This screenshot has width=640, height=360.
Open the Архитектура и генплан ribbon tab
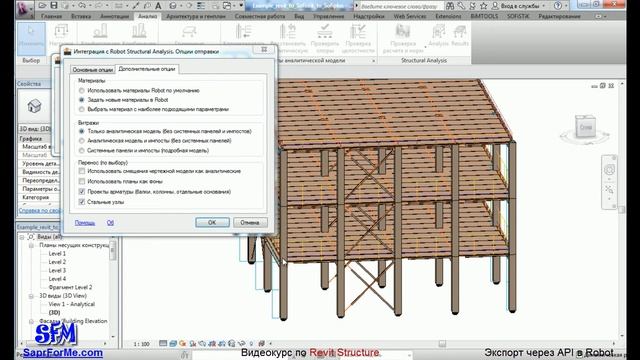tap(196, 16)
